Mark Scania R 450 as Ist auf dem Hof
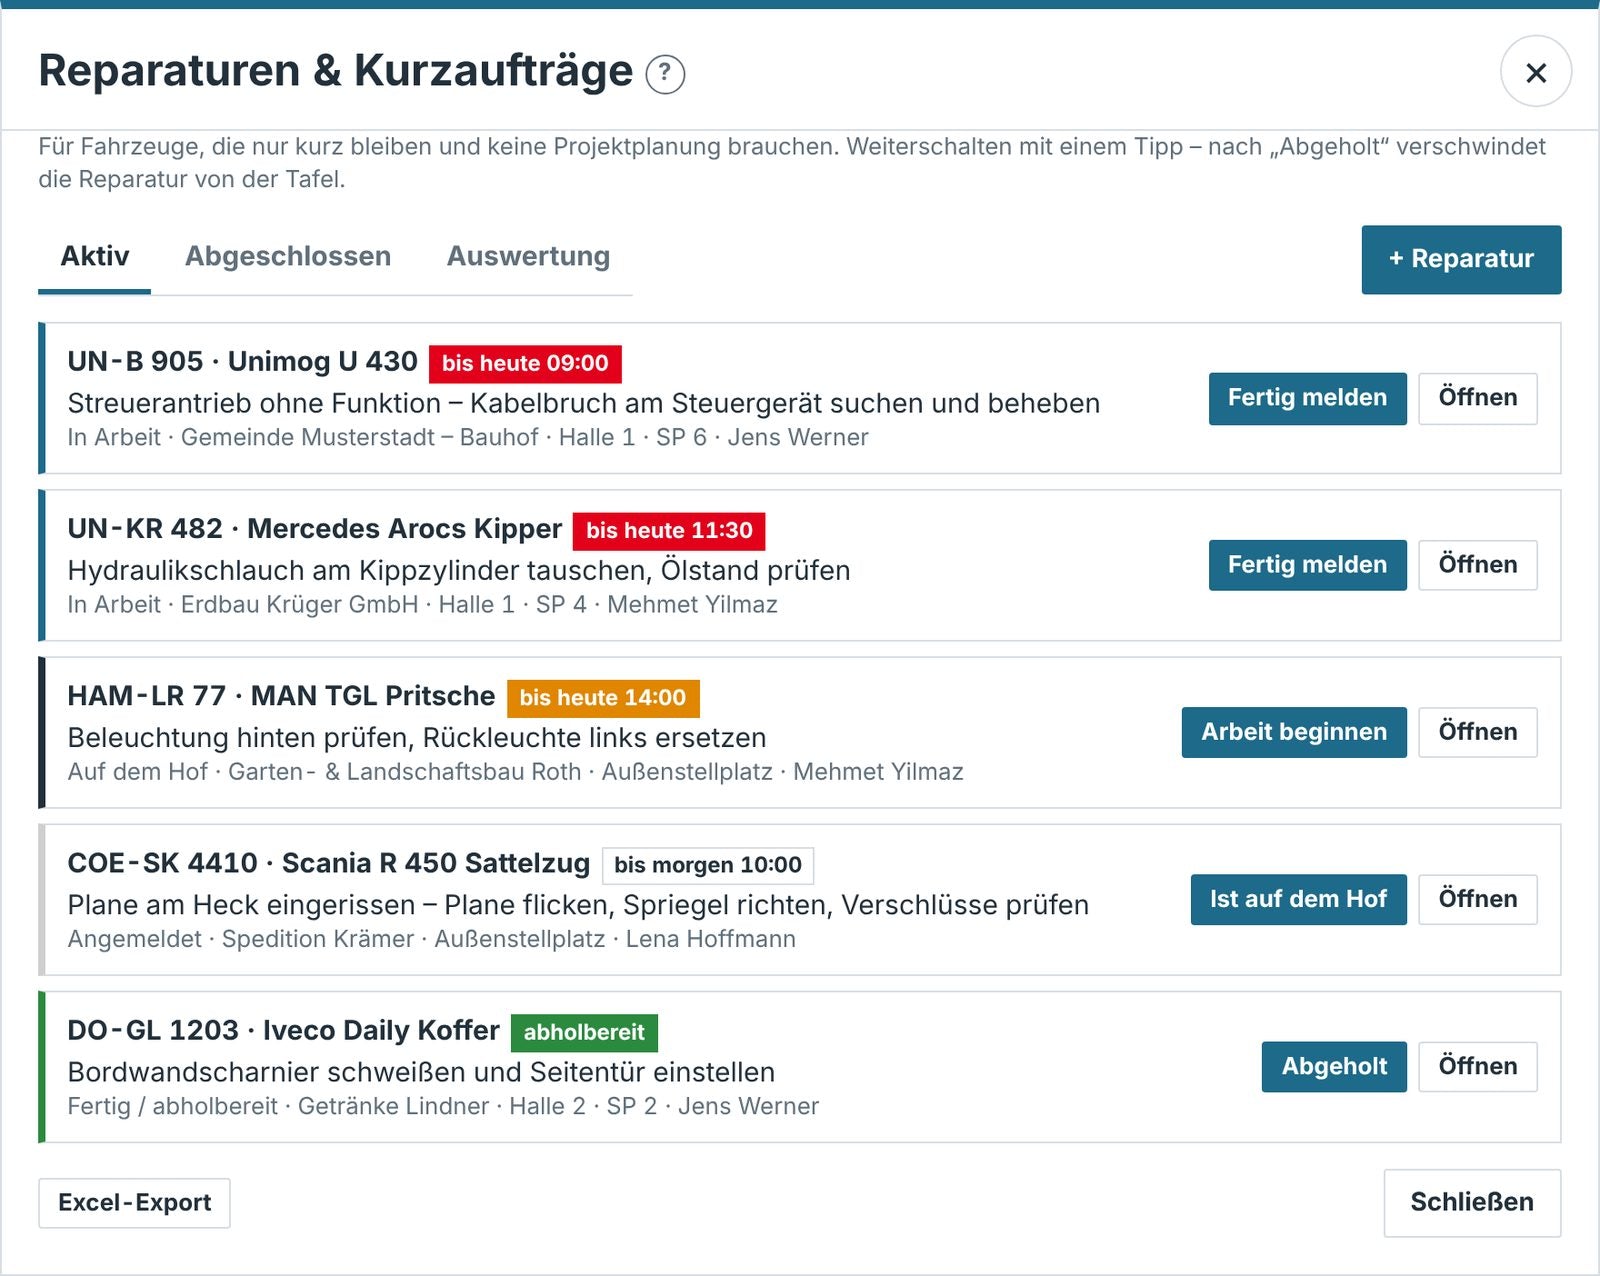This screenshot has height=1276, width=1600. [x=1298, y=899]
